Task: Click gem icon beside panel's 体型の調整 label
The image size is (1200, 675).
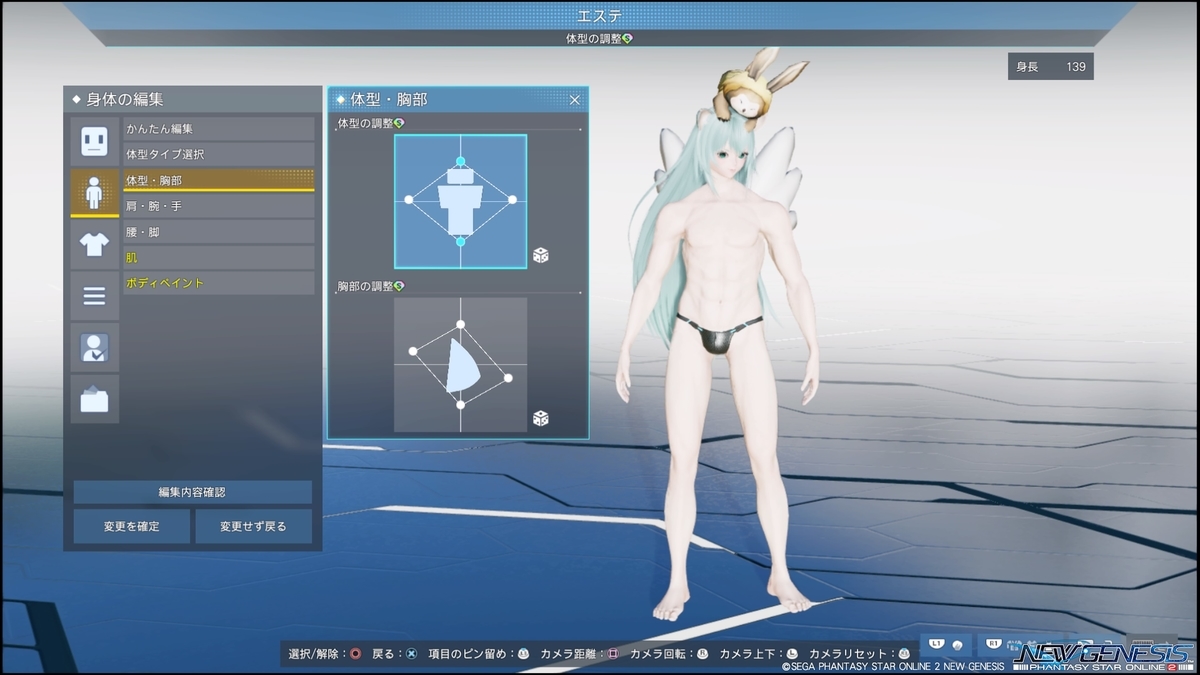Action: tap(399, 123)
